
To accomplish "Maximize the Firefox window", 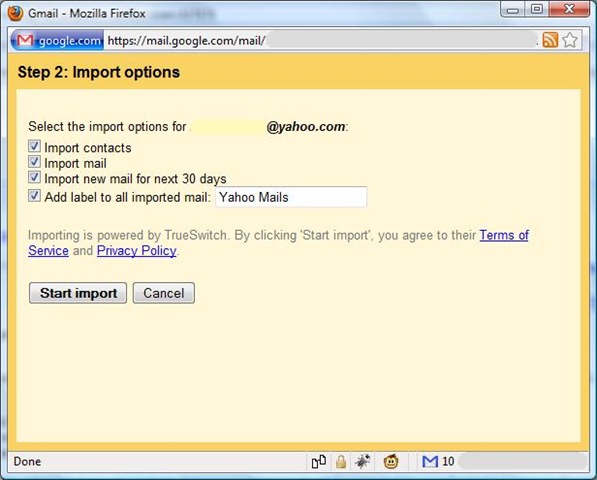I will point(537,9).
